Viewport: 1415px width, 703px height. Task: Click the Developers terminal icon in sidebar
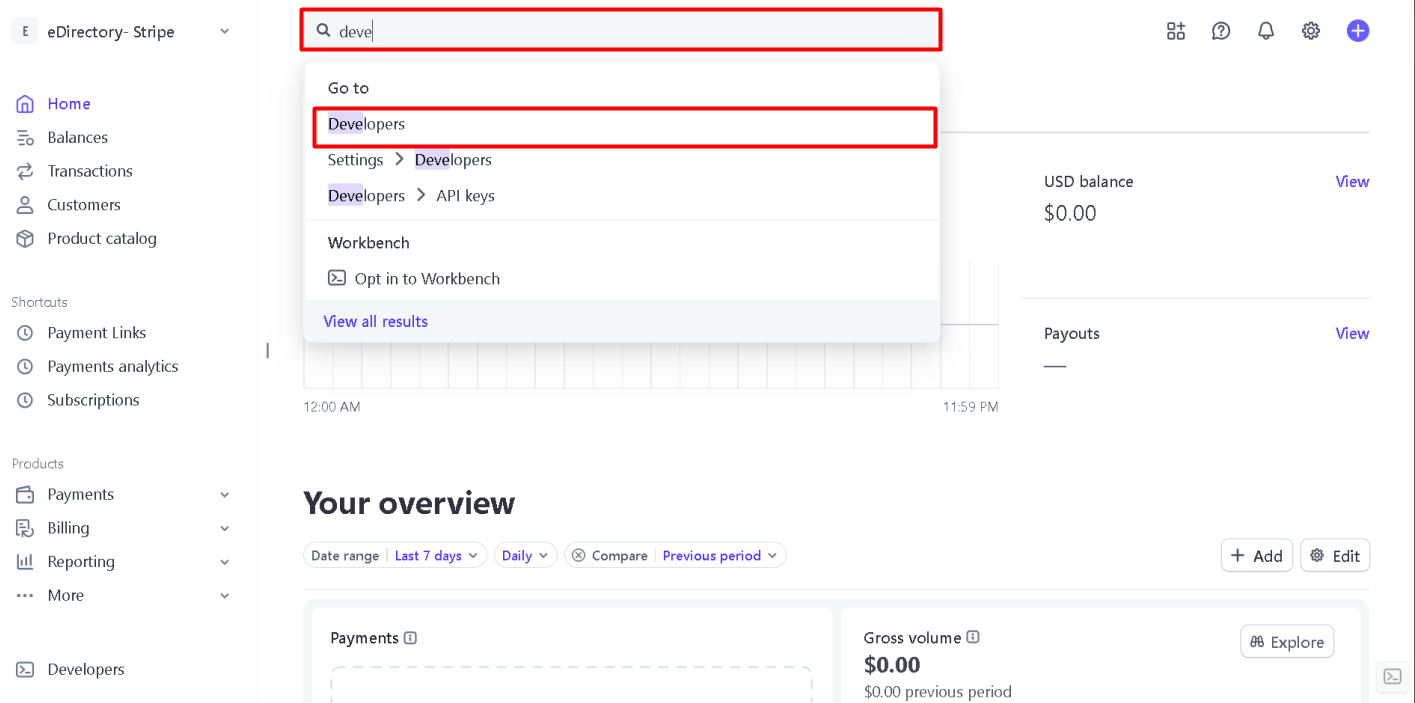coord(25,670)
